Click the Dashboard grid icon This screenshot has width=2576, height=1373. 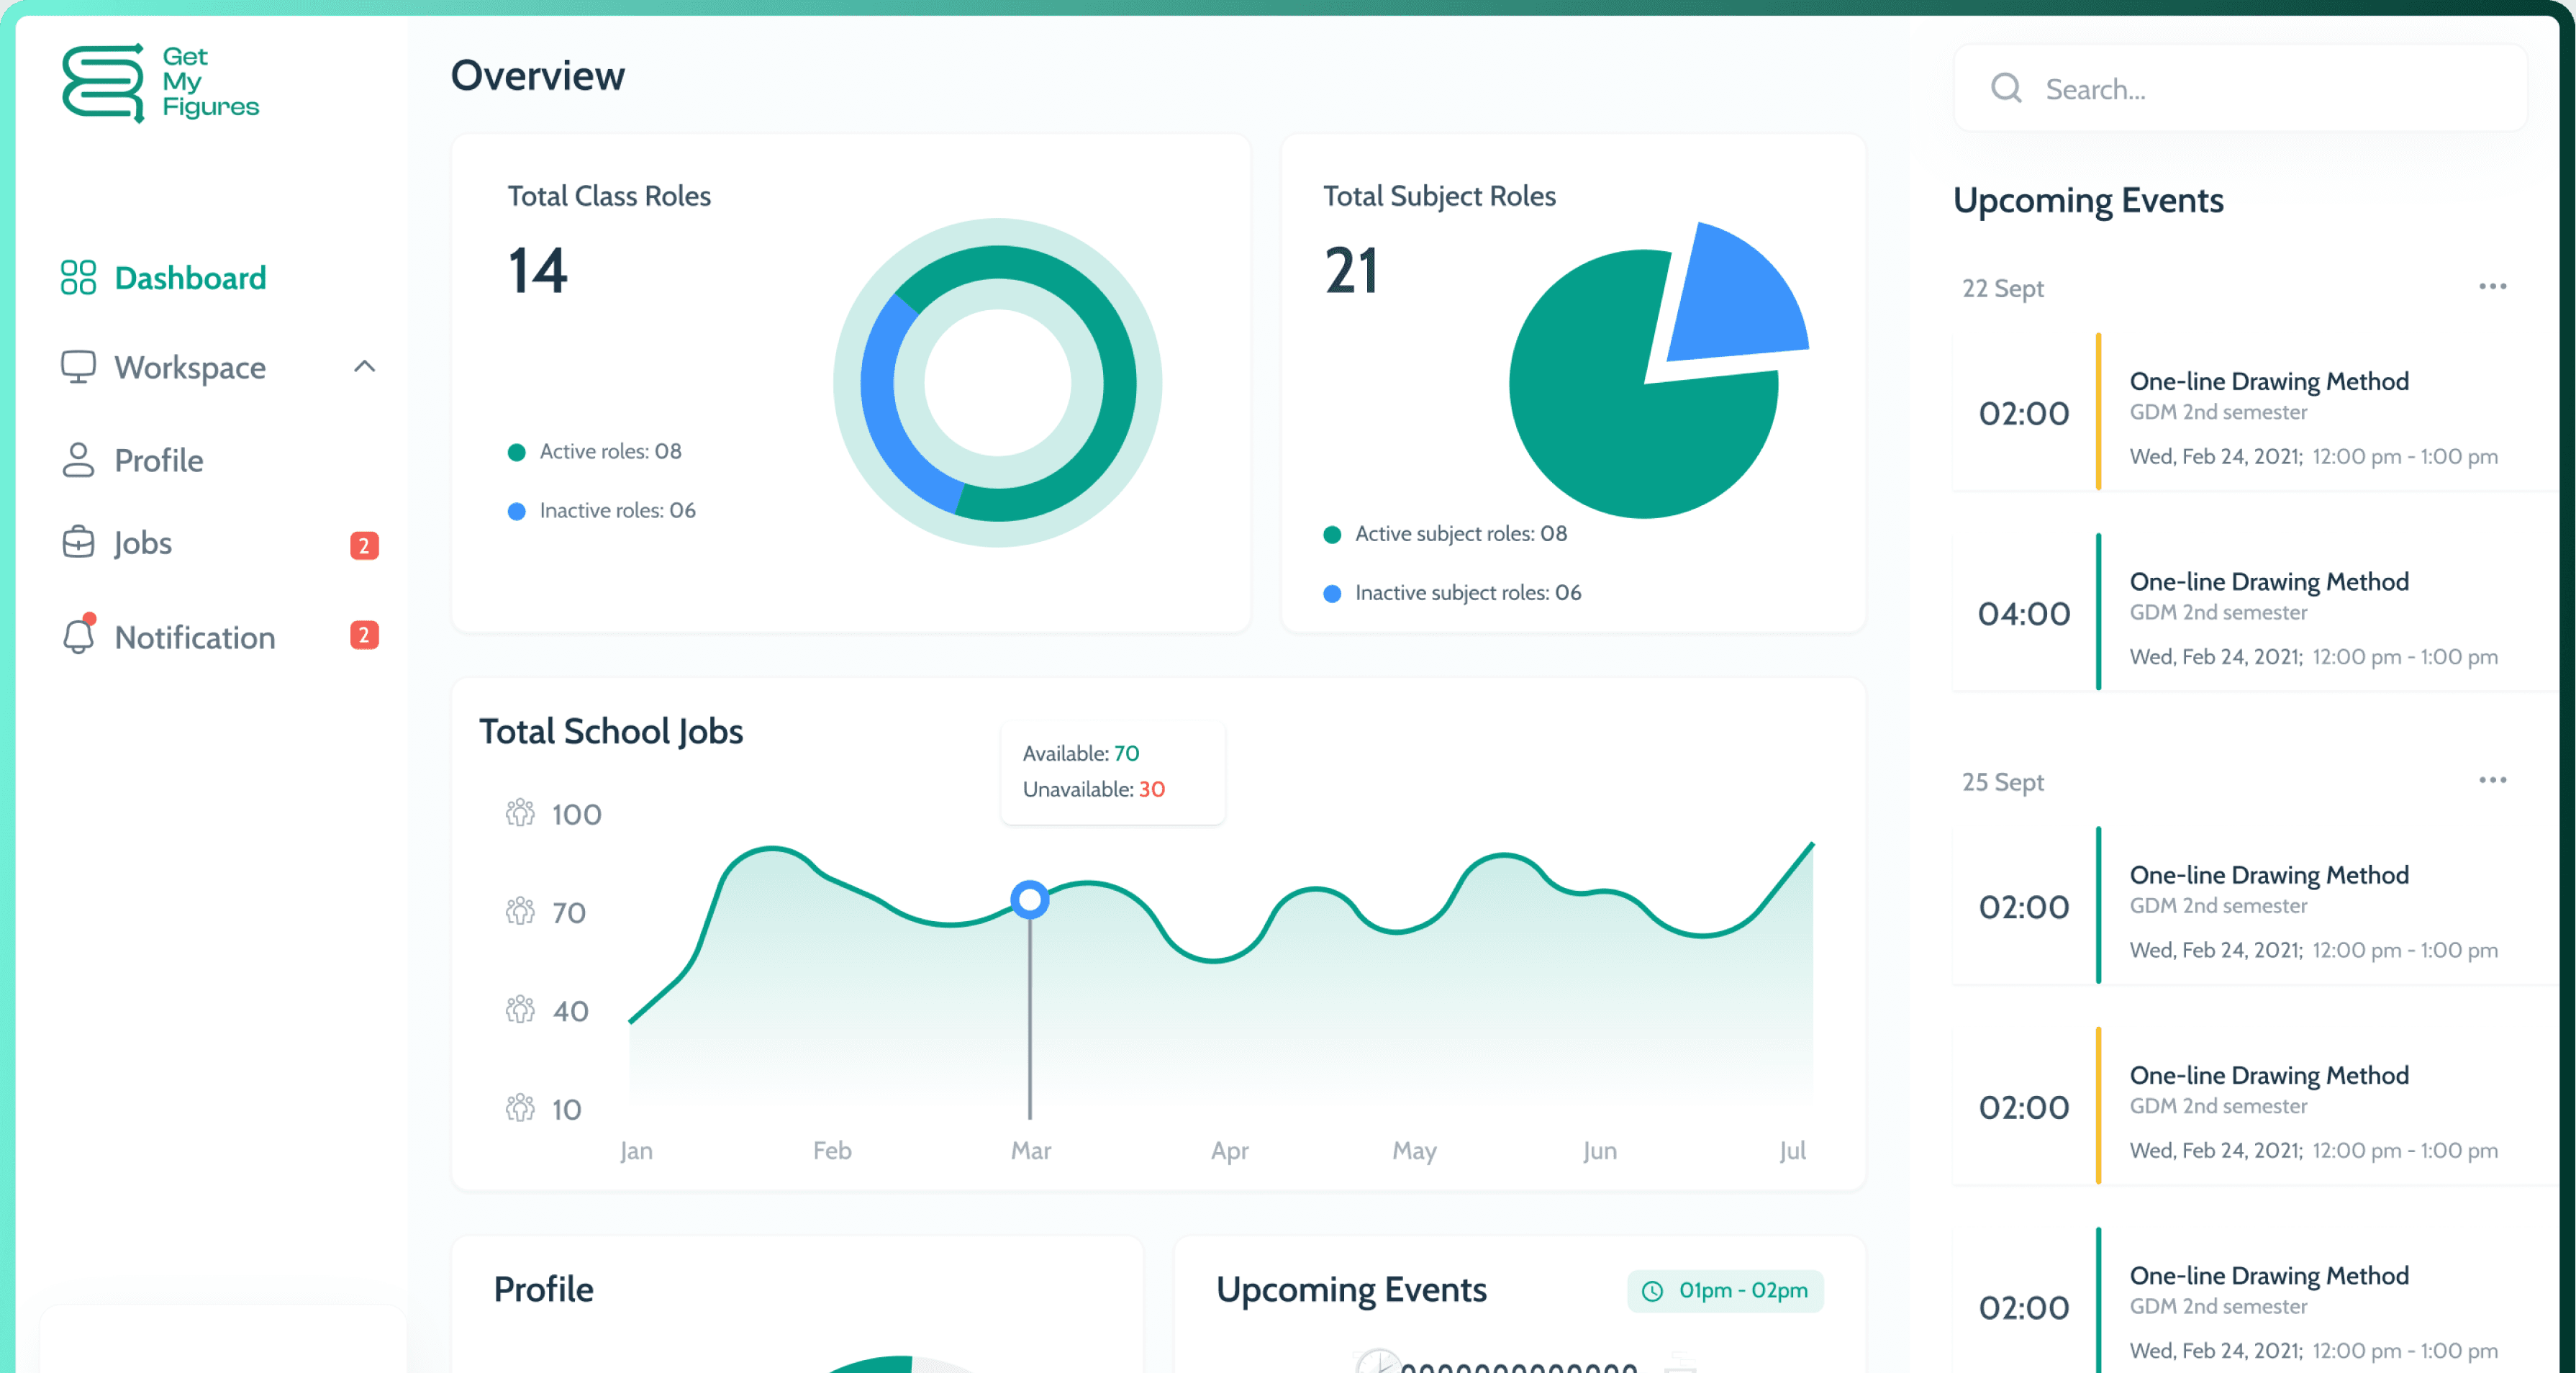click(78, 277)
